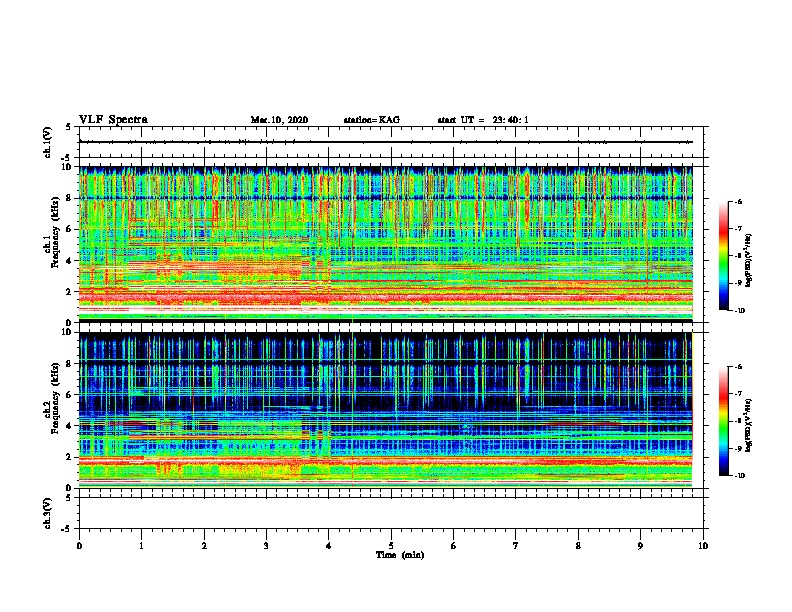Click the ch.2 color scale bar
792x612 pixels.
[723, 421]
